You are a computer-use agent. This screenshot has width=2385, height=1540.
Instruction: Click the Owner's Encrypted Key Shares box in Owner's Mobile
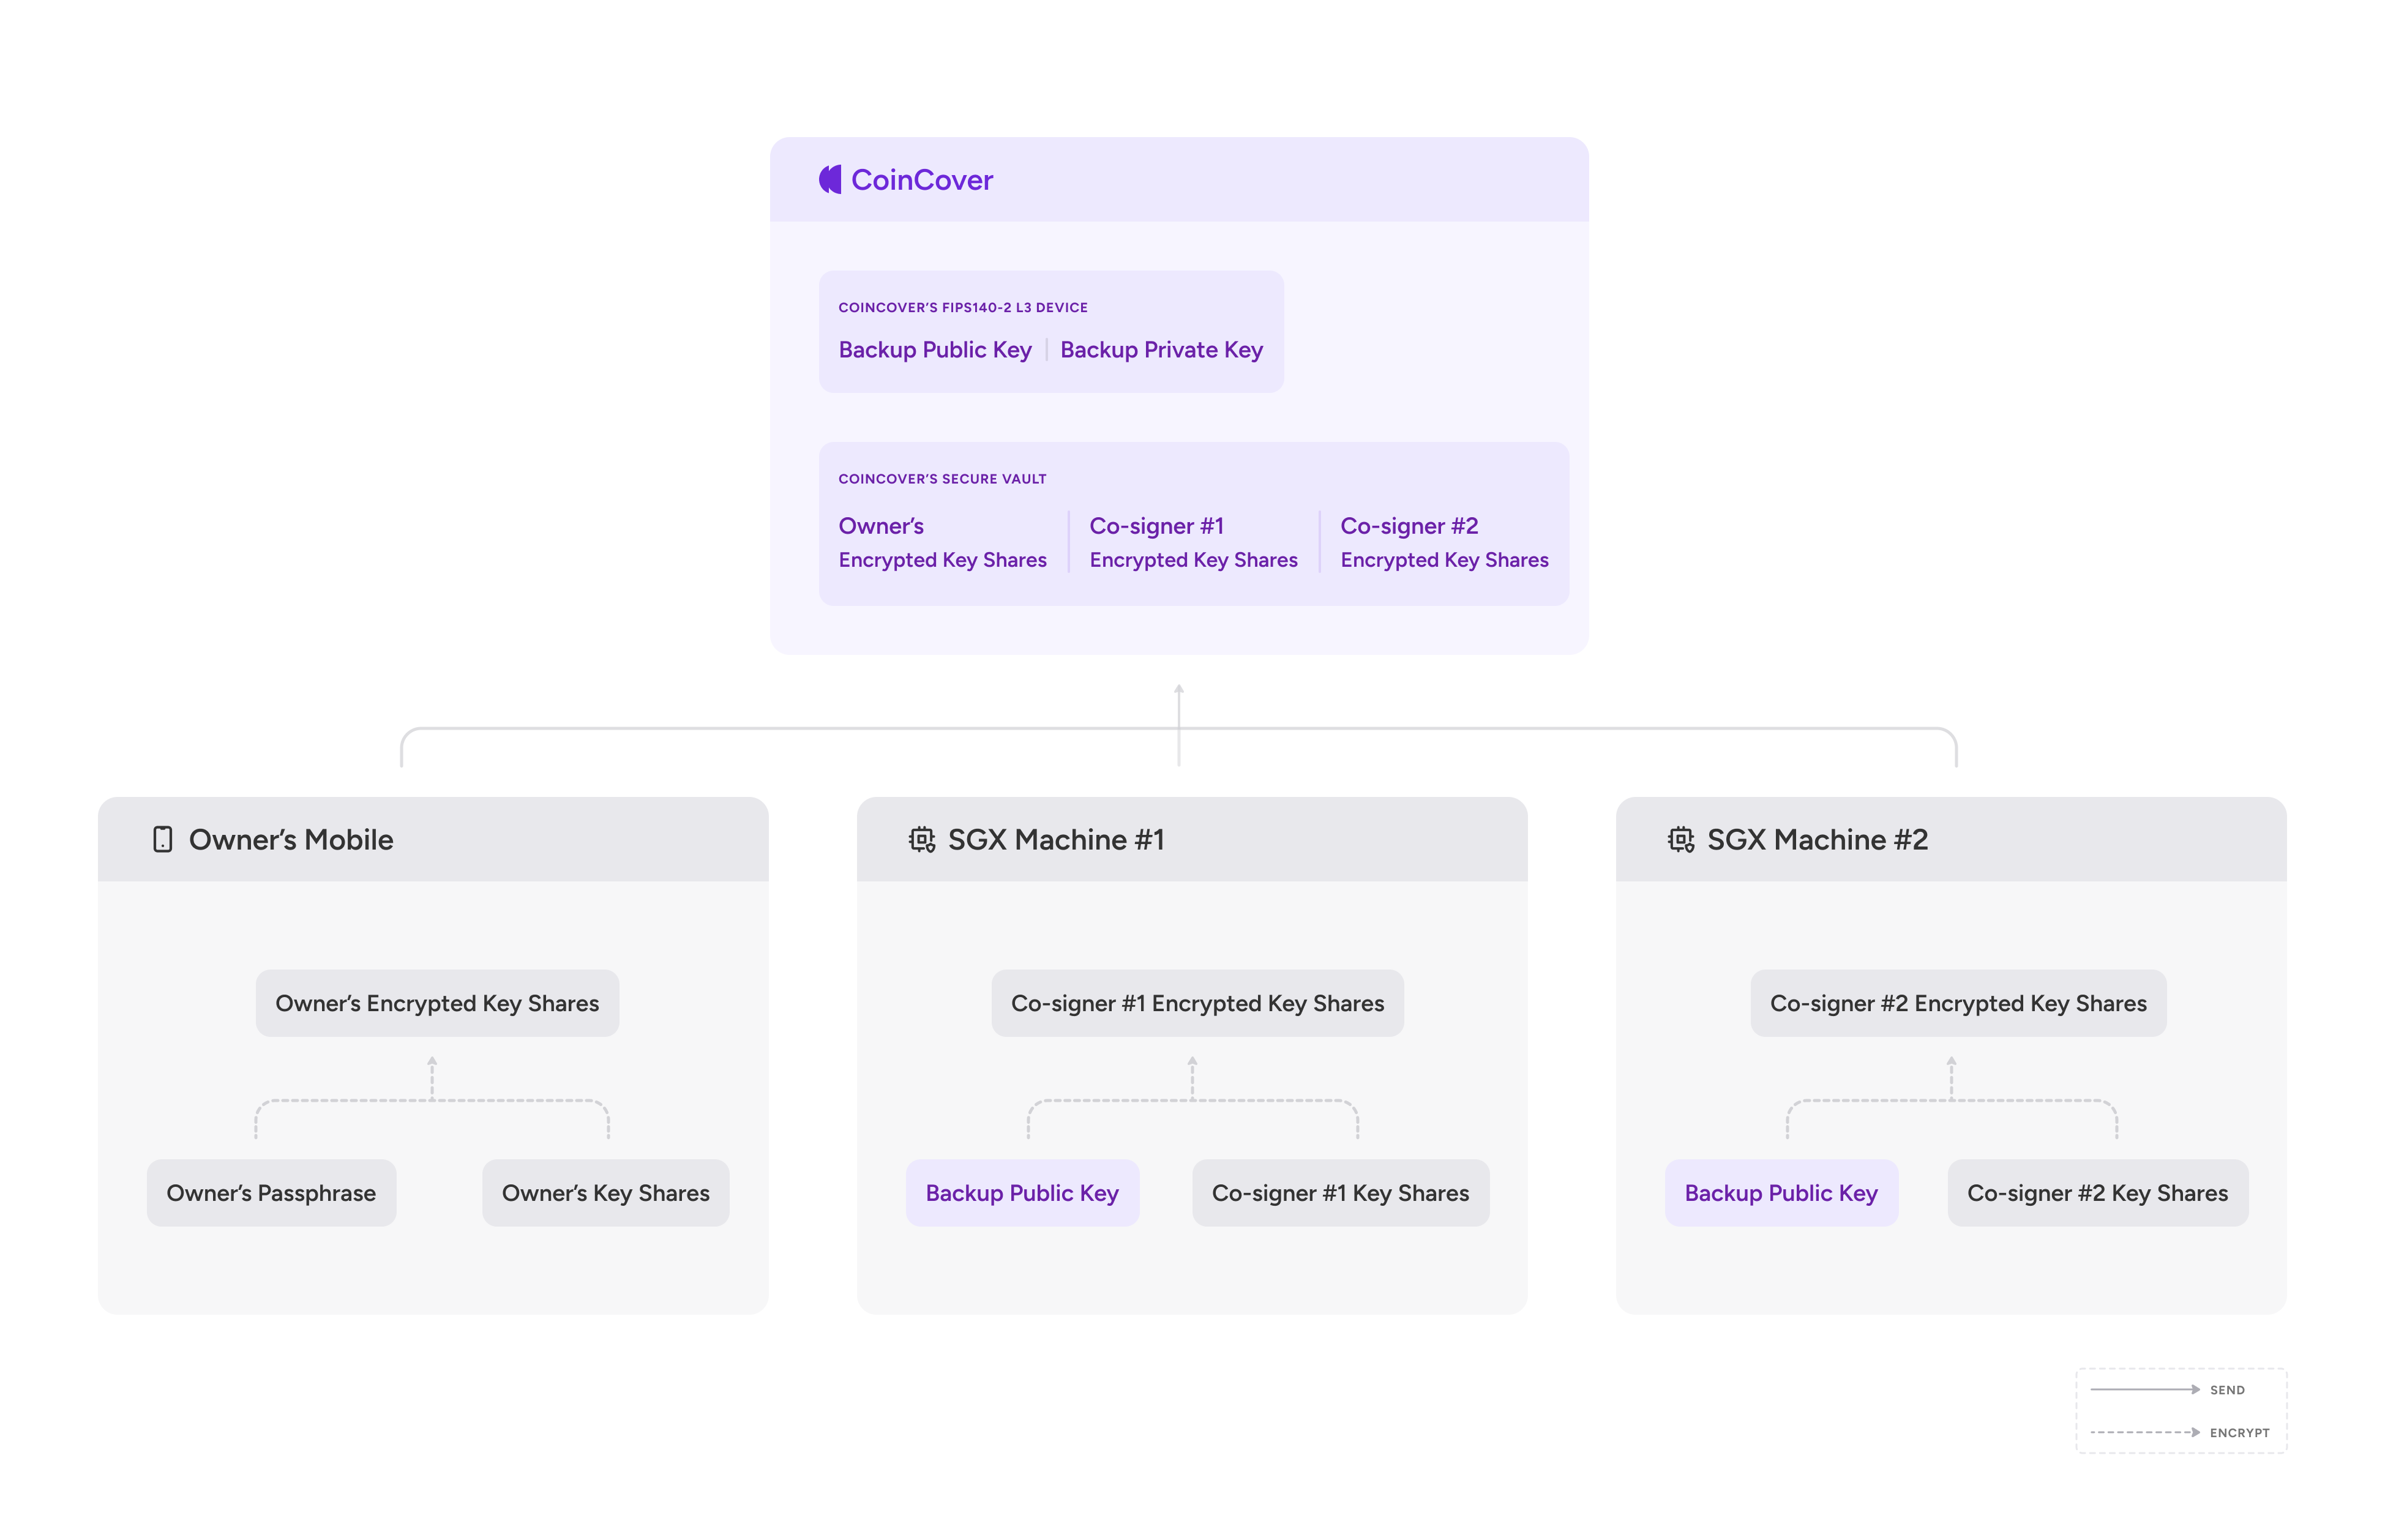(x=437, y=1003)
